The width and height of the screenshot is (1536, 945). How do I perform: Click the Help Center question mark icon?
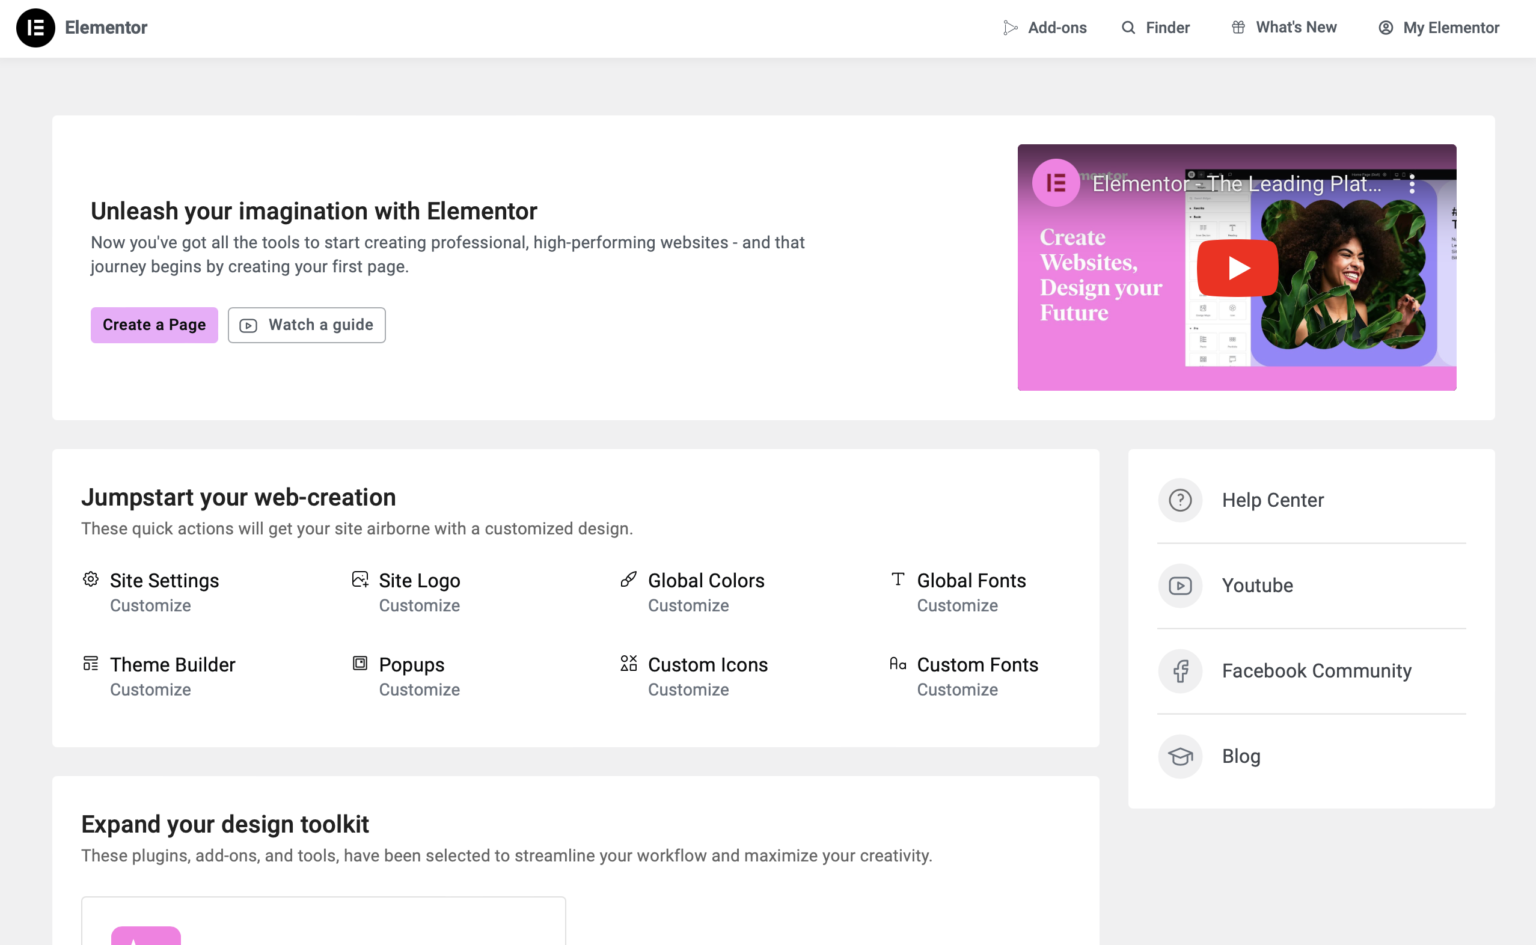click(x=1180, y=500)
